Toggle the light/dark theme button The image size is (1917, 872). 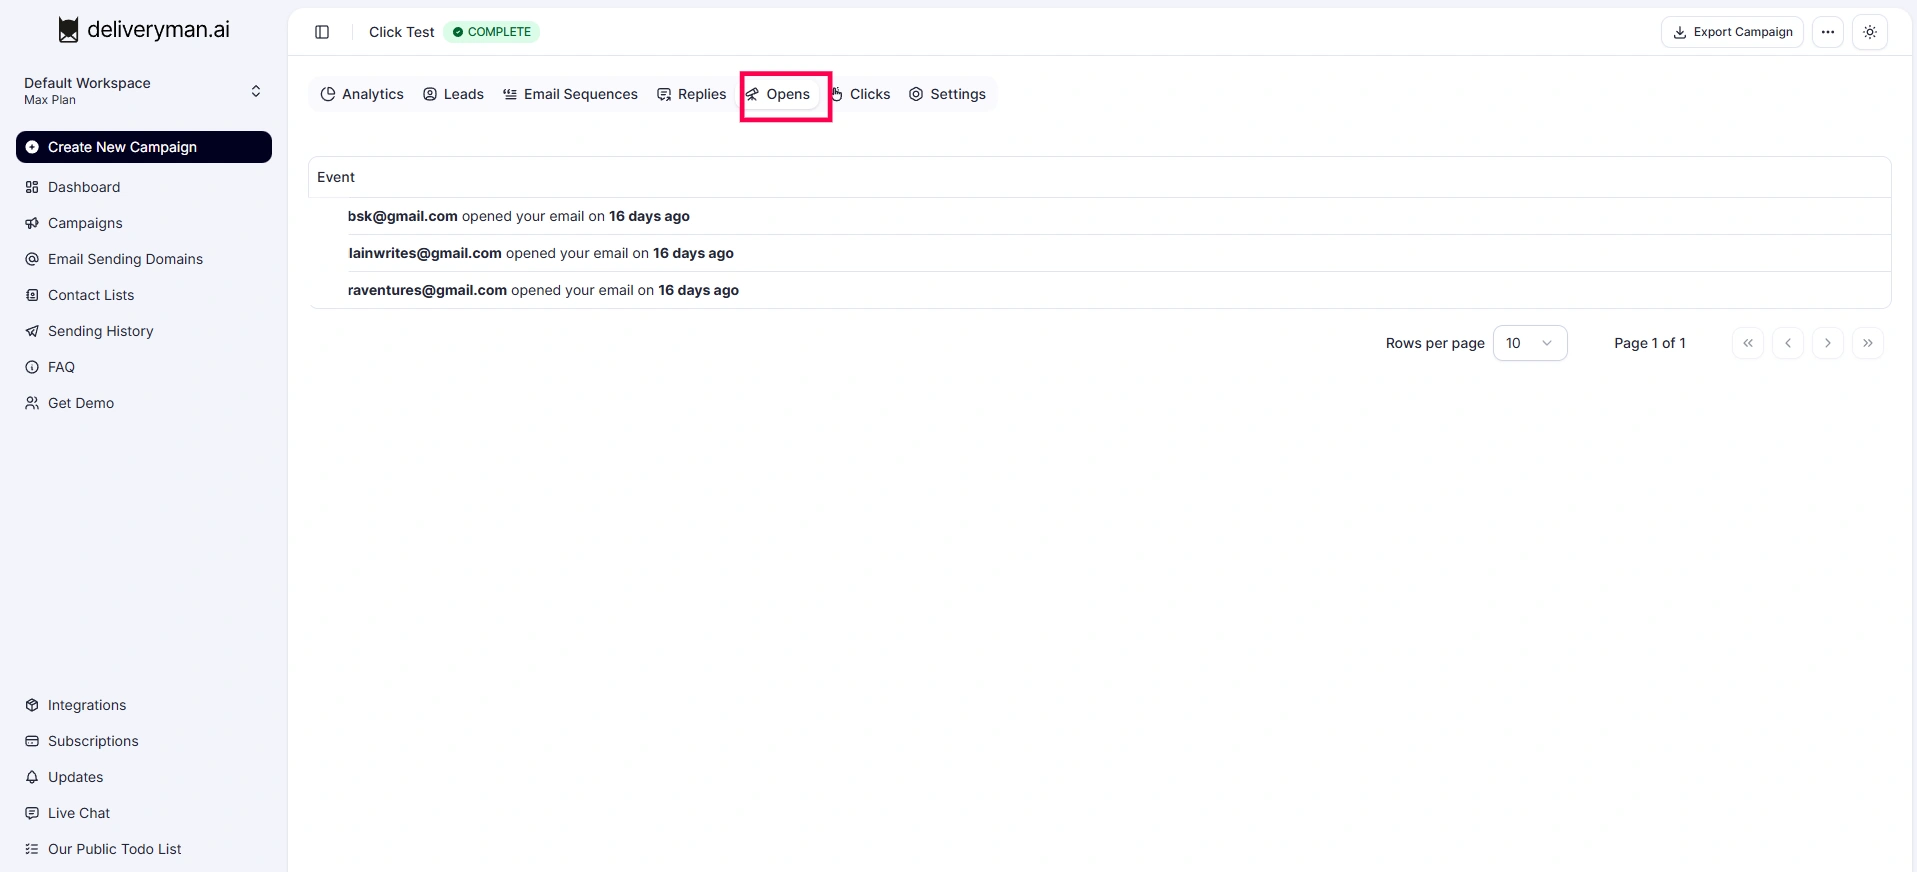[1869, 32]
